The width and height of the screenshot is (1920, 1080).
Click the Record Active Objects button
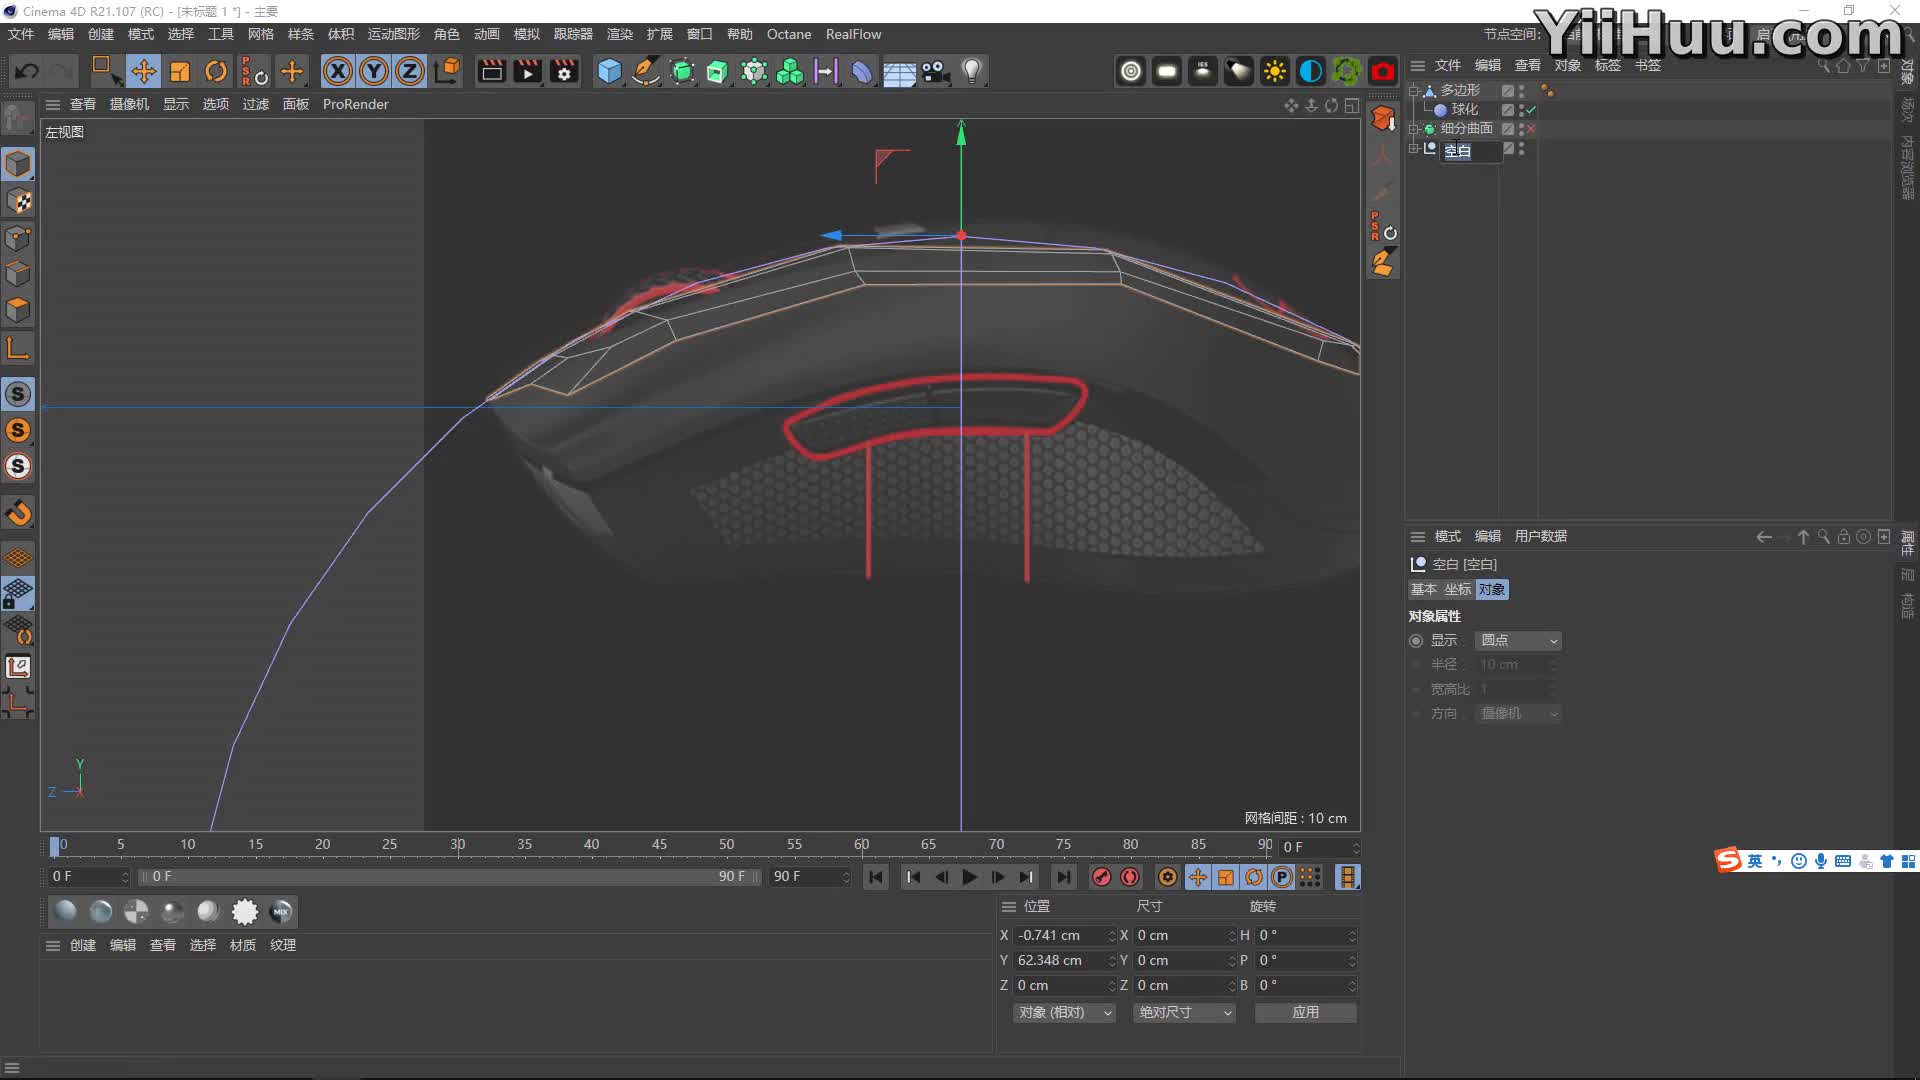pyautogui.click(x=1101, y=877)
